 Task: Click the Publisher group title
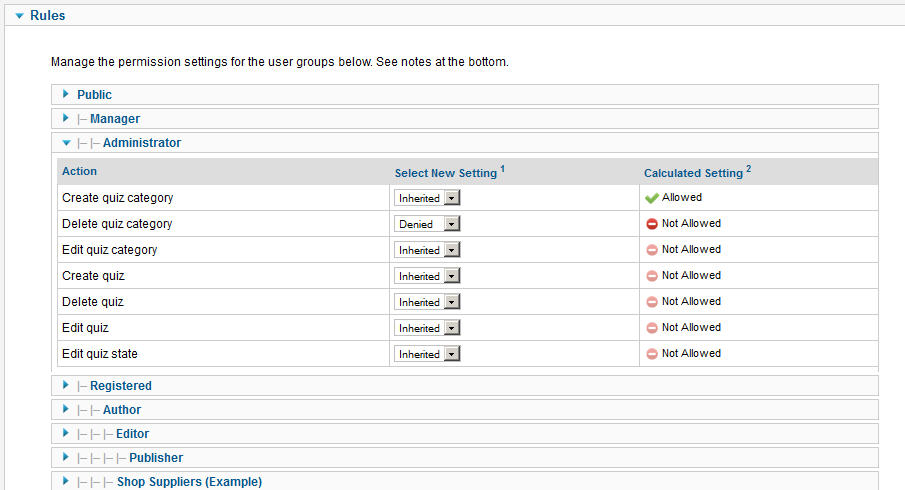coord(156,458)
